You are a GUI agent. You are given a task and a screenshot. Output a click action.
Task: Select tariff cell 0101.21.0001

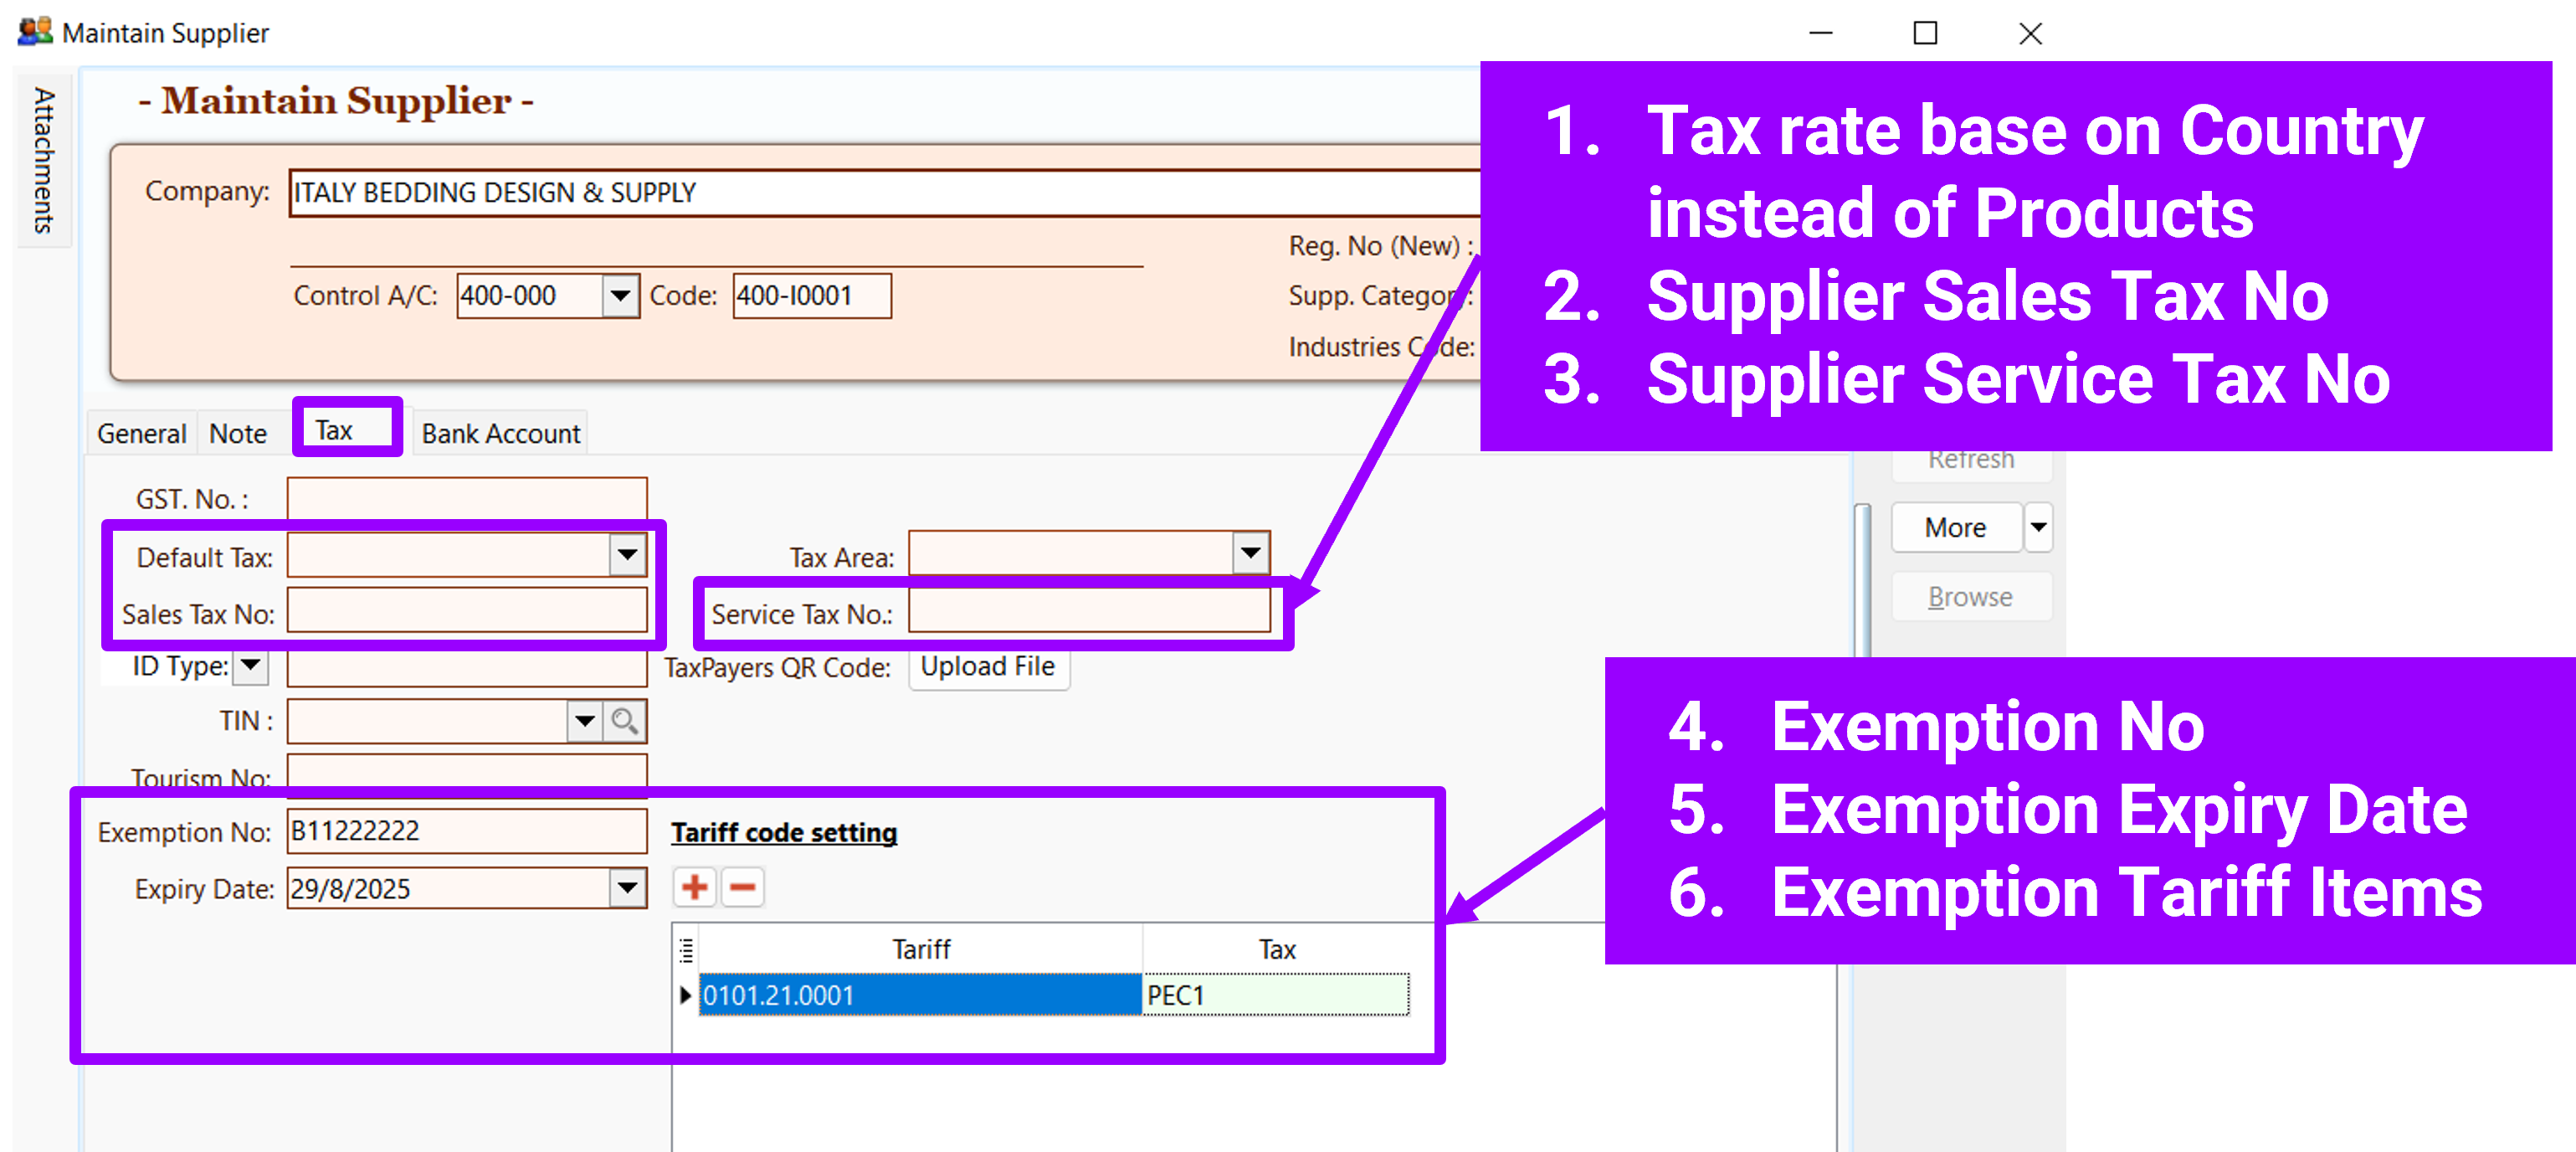click(920, 995)
